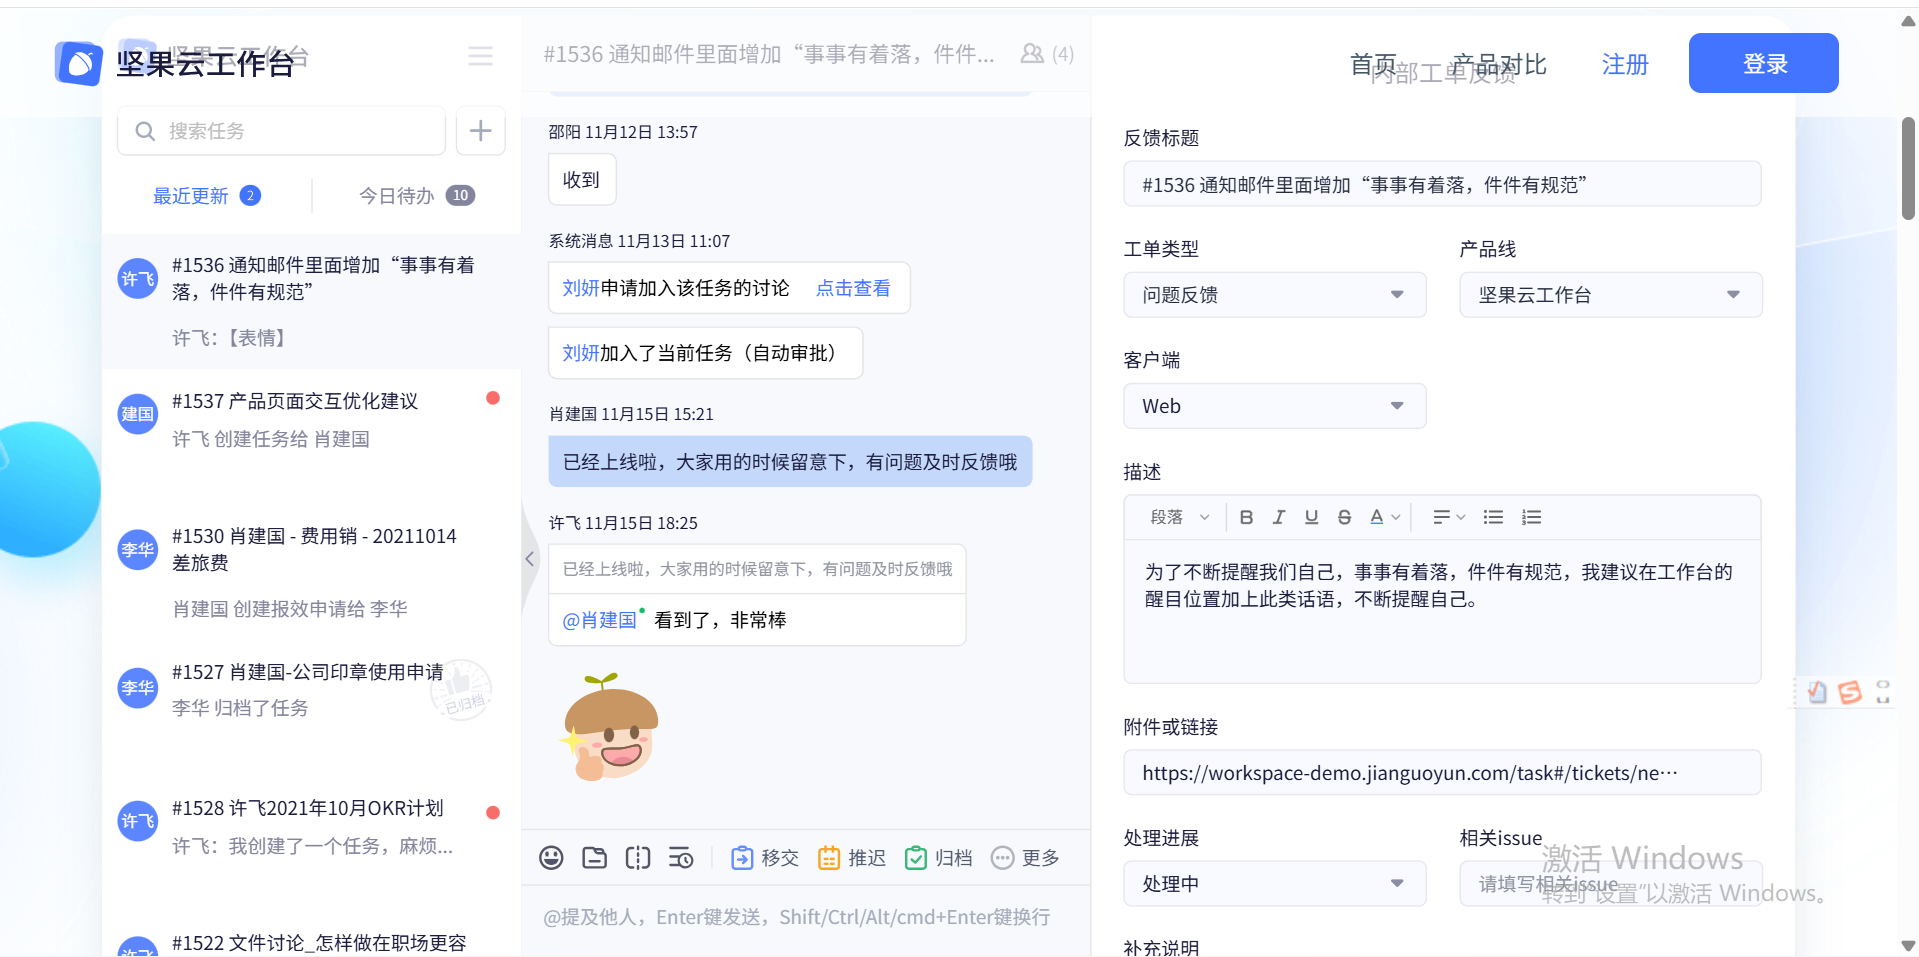
Task: Click the 注册 sign-up link
Action: point(1625,65)
